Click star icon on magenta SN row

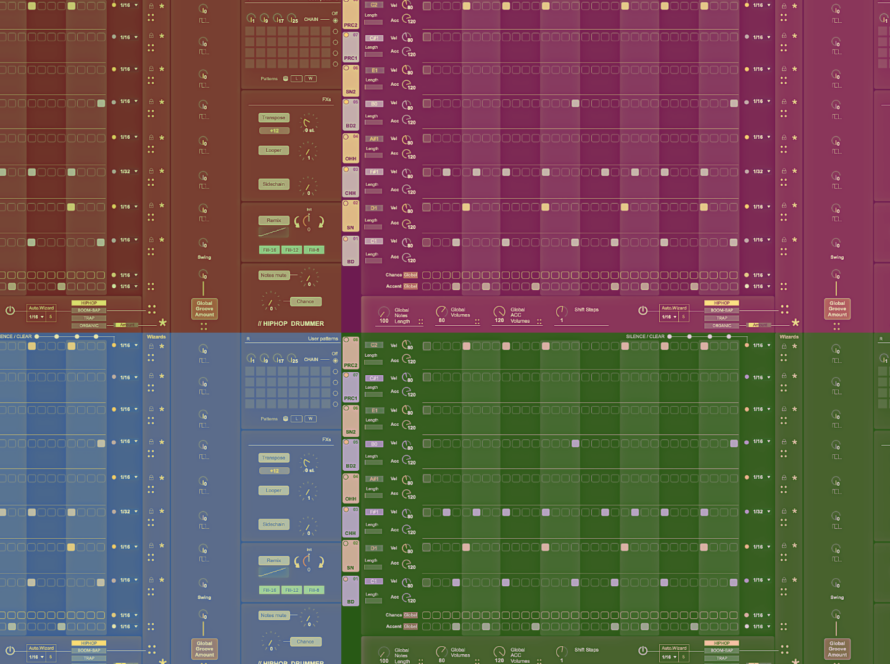796,206
